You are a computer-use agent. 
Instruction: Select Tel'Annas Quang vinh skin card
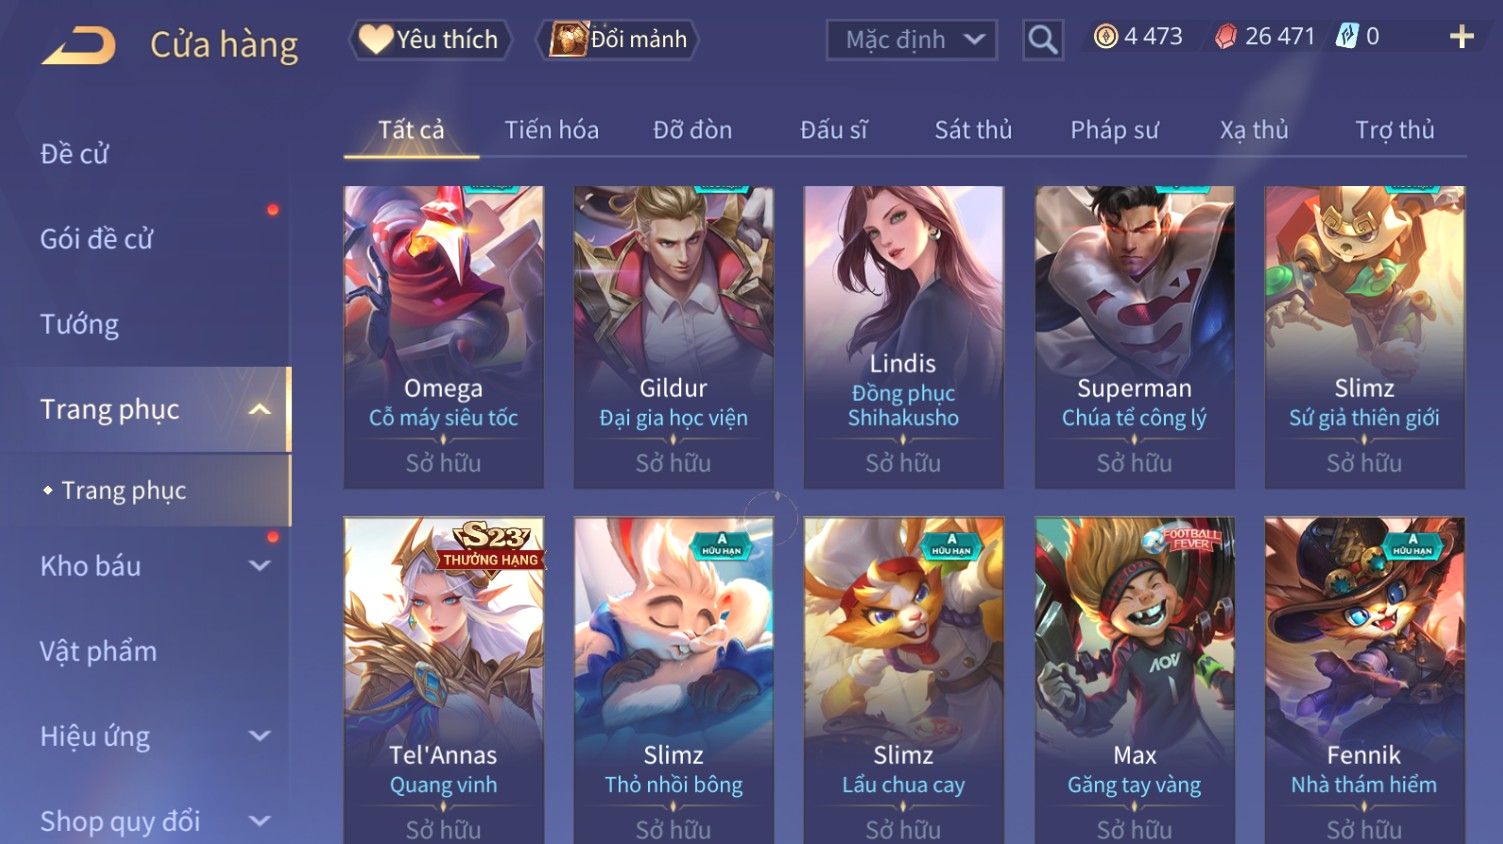[443, 680]
